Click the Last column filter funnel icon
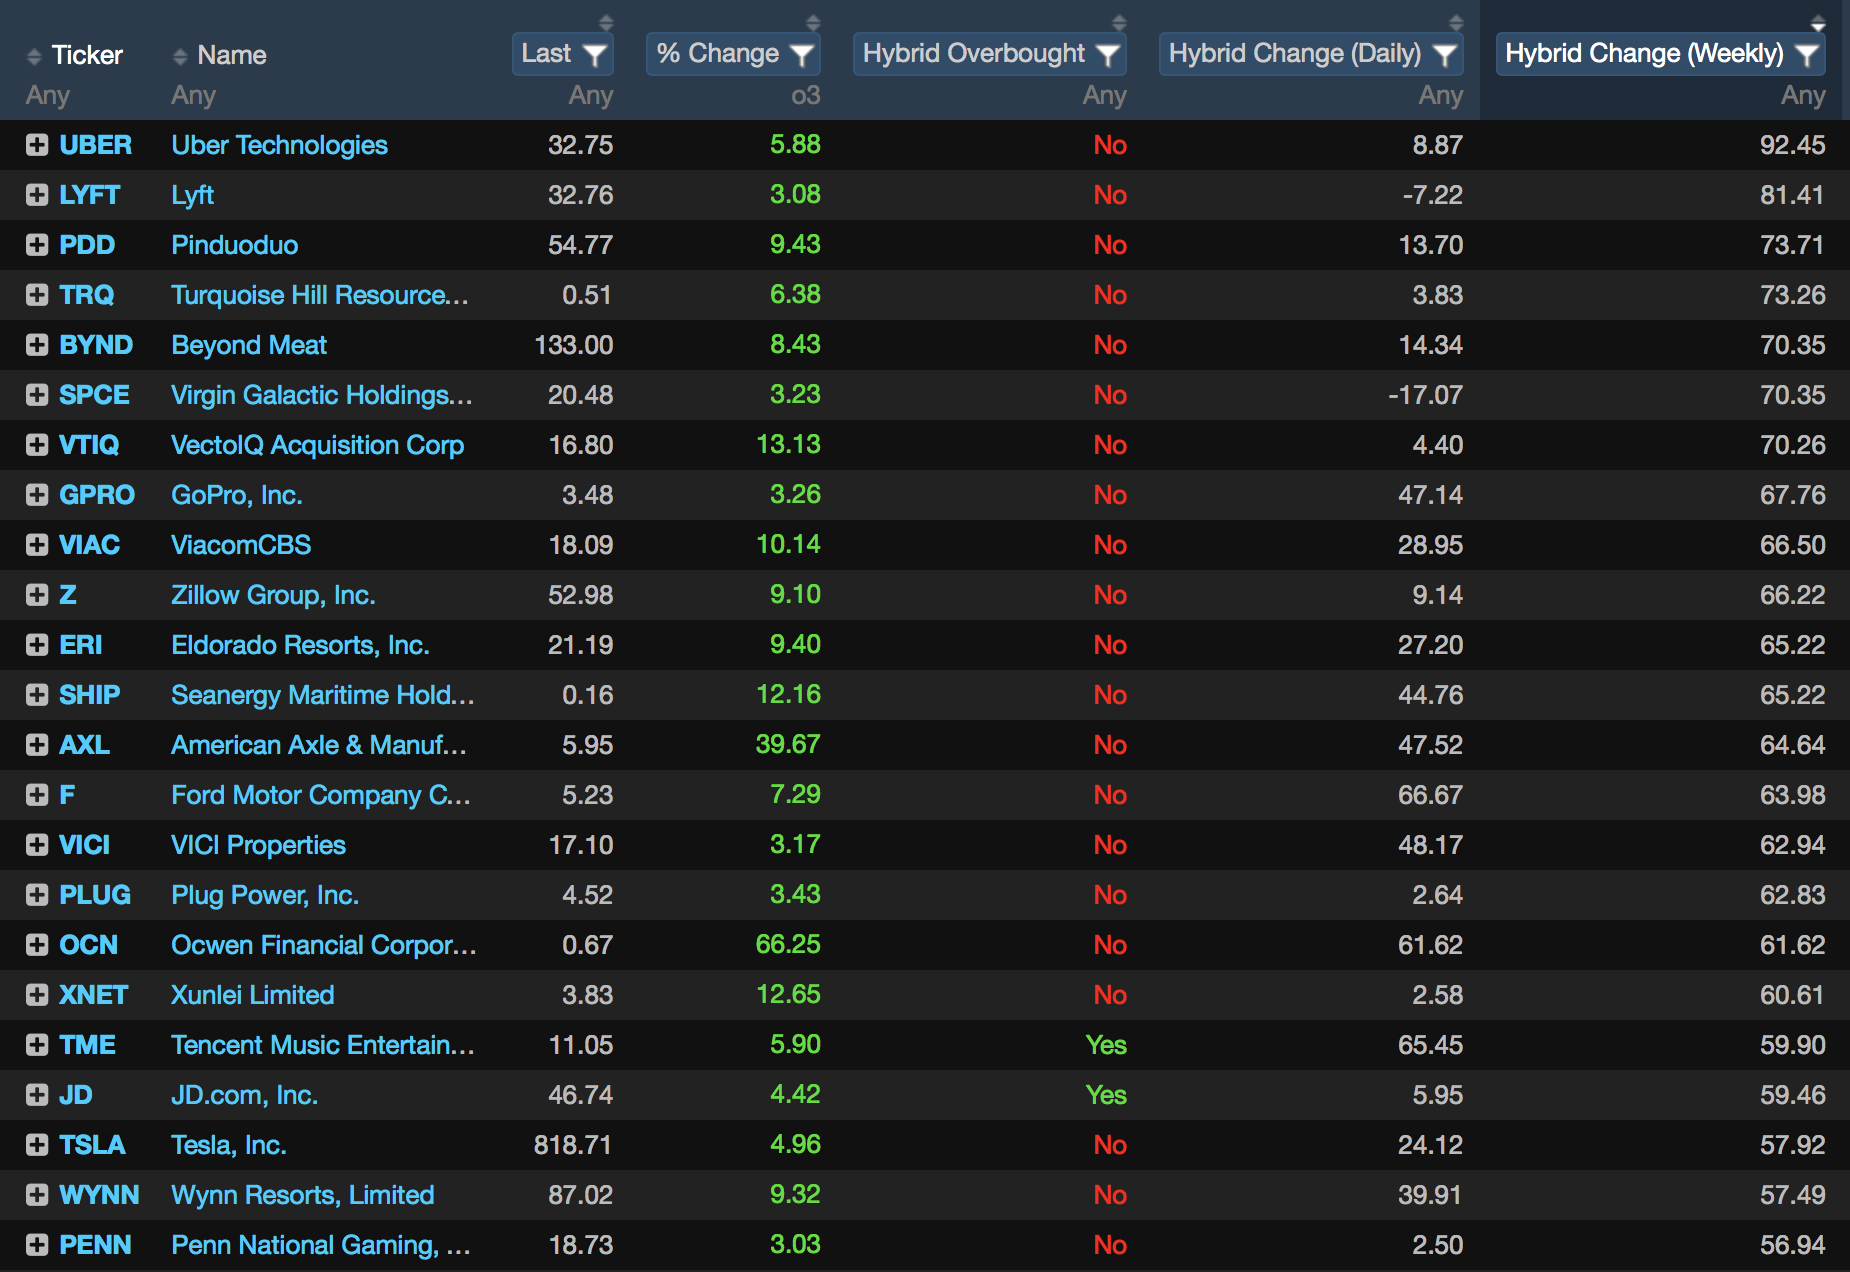 [594, 54]
